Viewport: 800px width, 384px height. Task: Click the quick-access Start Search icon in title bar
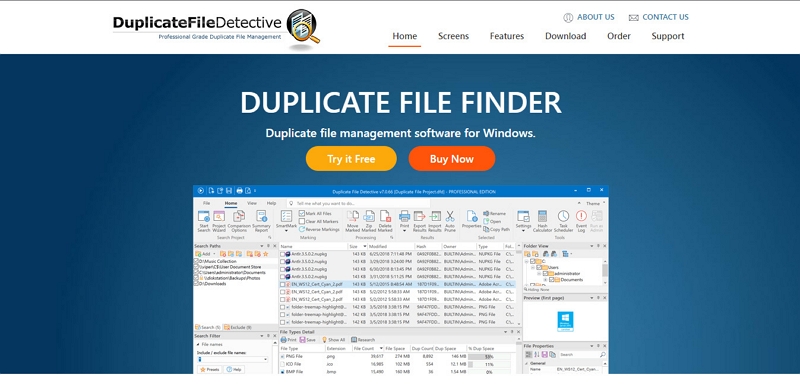tap(201, 191)
